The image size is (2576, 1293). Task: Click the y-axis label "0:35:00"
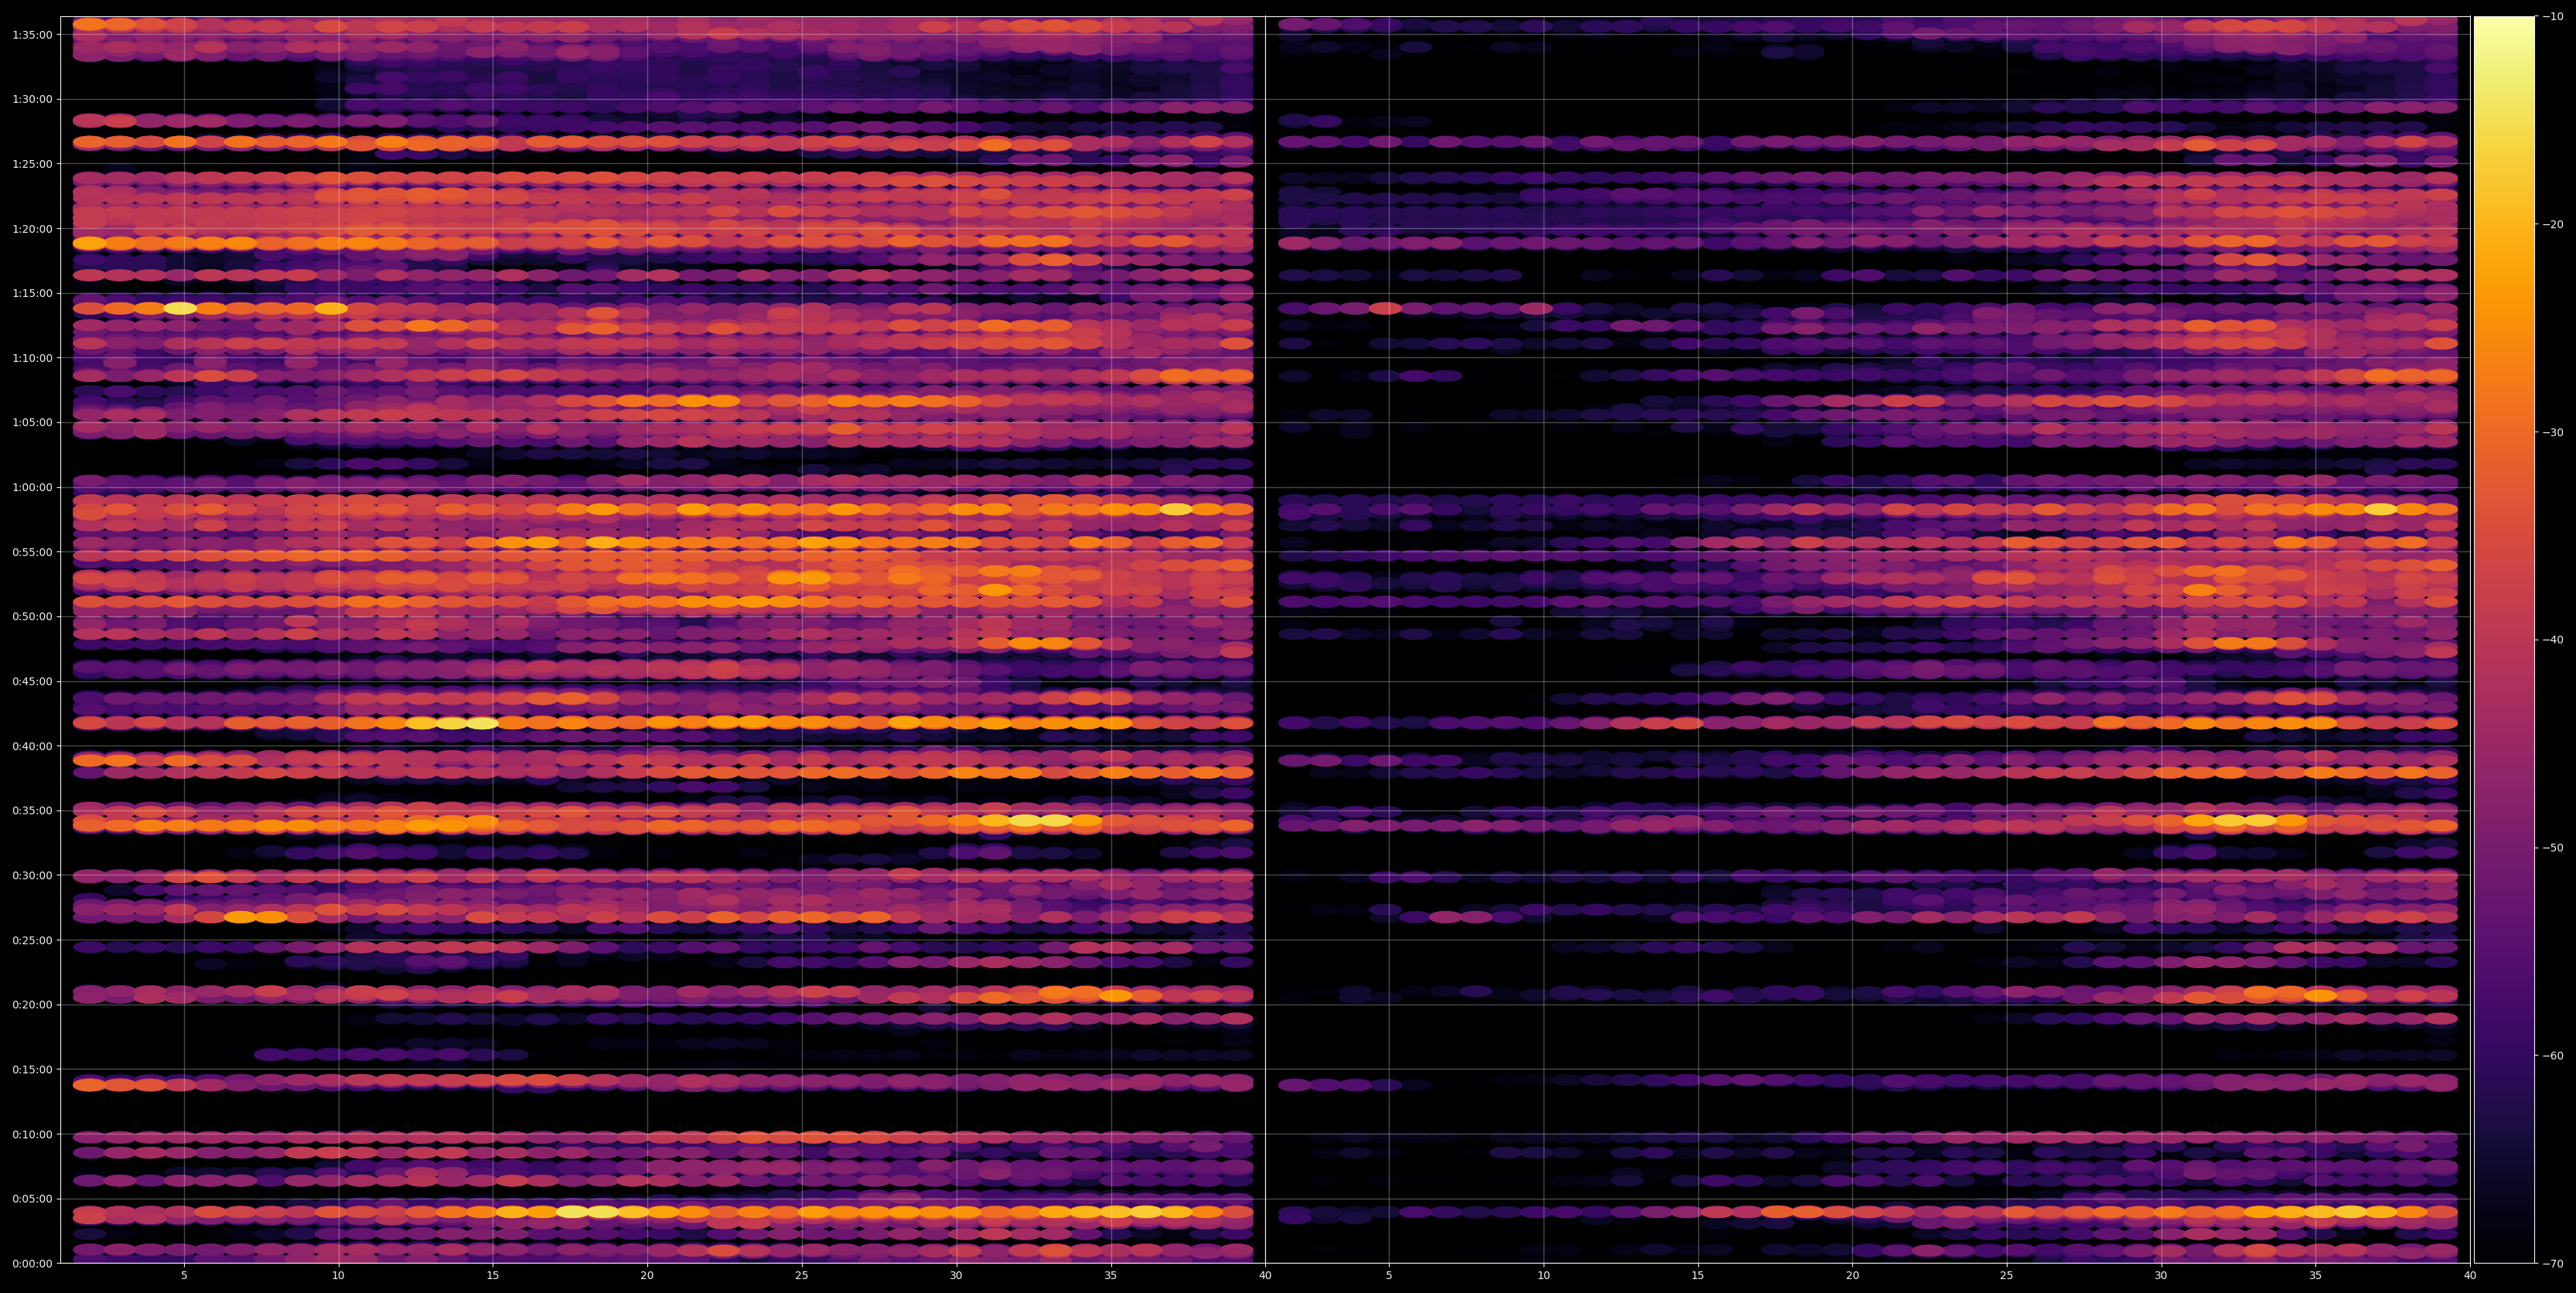click(32, 811)
